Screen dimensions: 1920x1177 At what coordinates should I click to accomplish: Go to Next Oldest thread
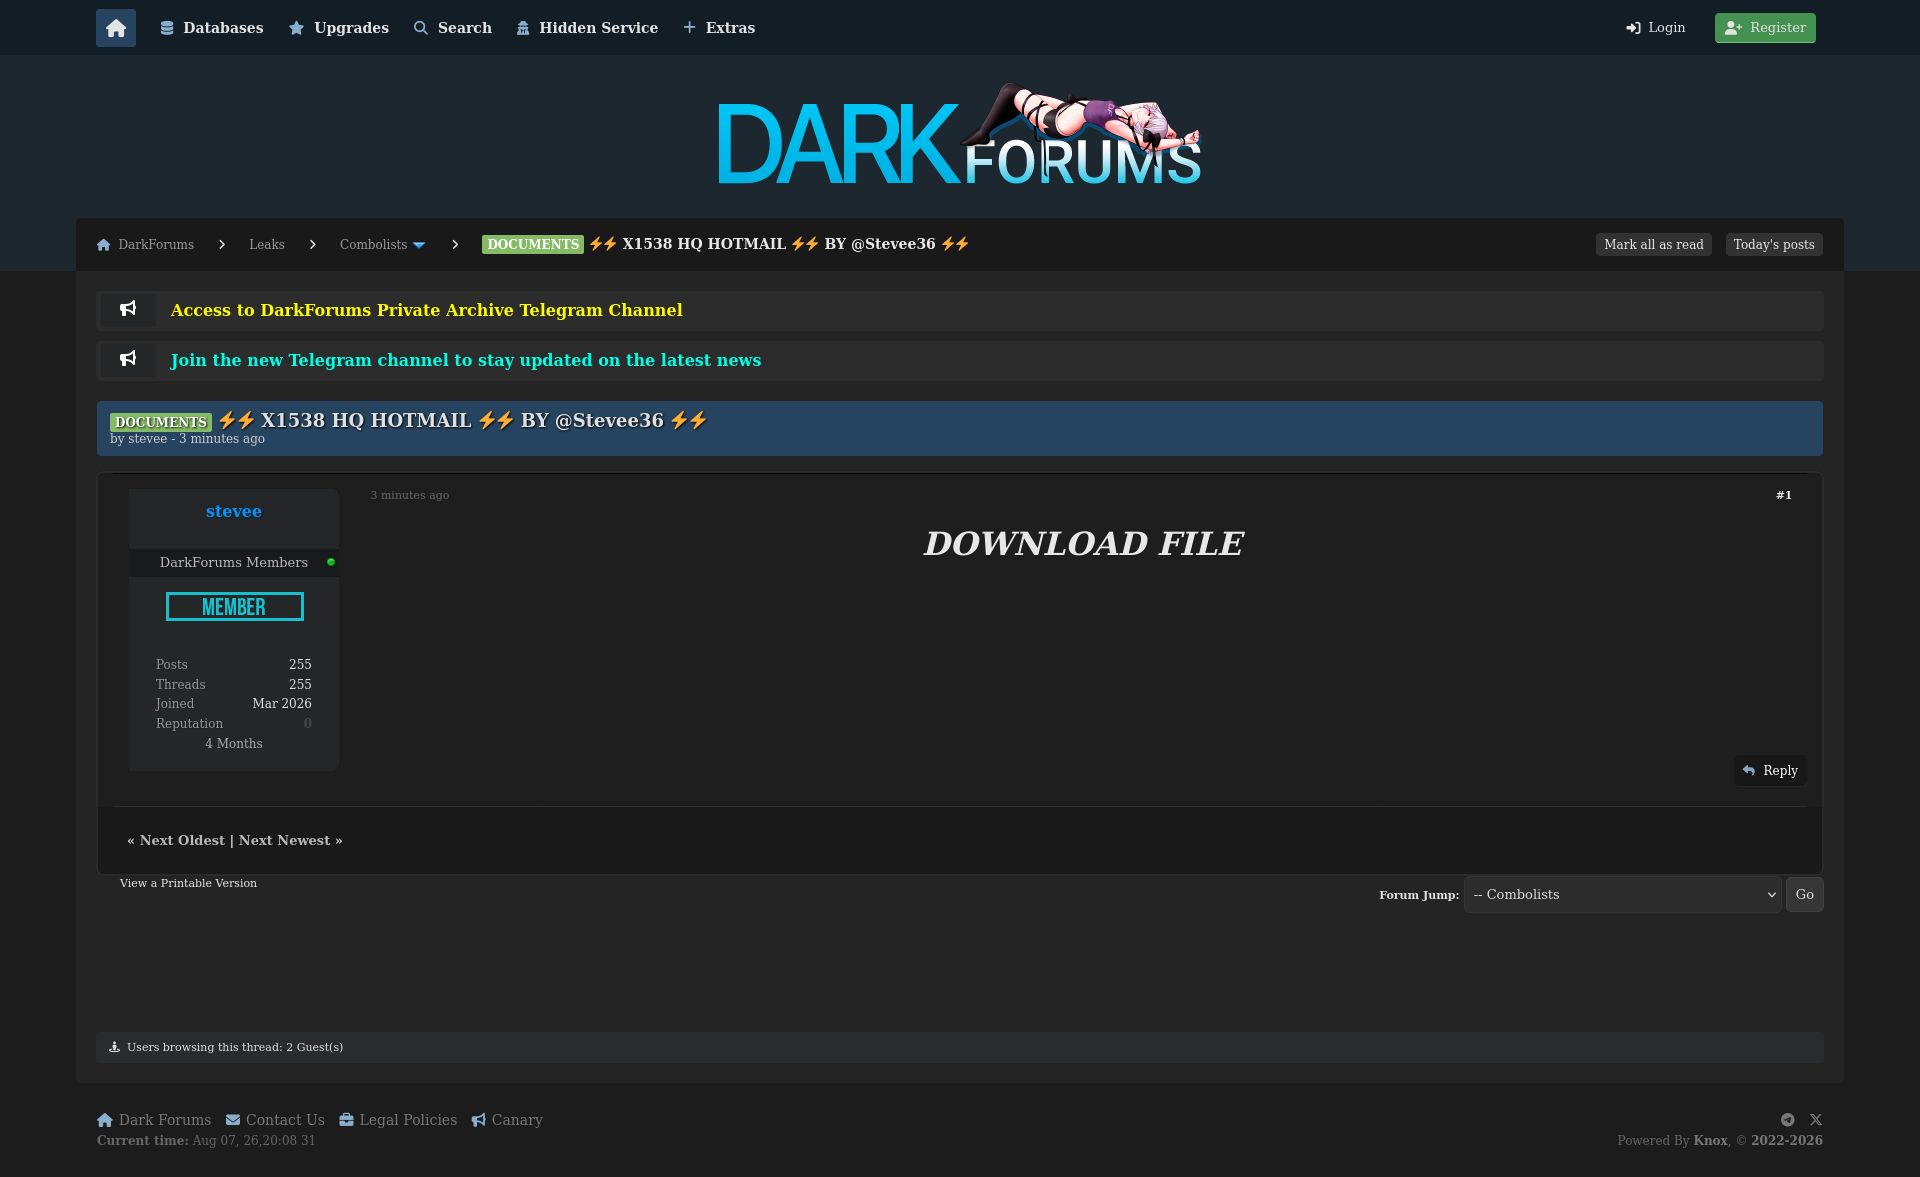pos(182,840)
